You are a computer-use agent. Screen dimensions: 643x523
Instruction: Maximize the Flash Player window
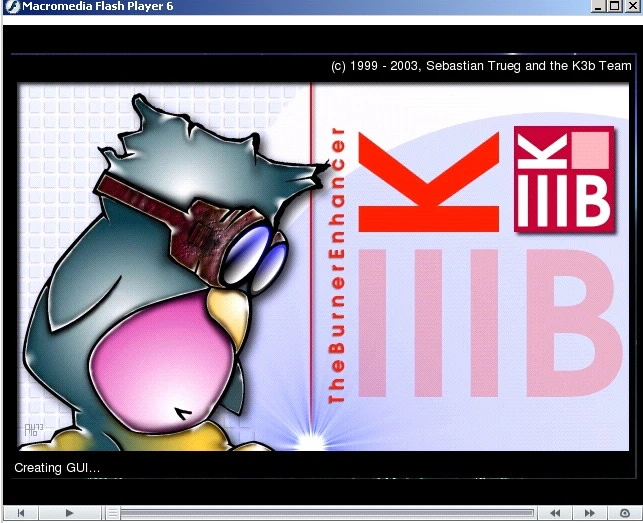613,8
